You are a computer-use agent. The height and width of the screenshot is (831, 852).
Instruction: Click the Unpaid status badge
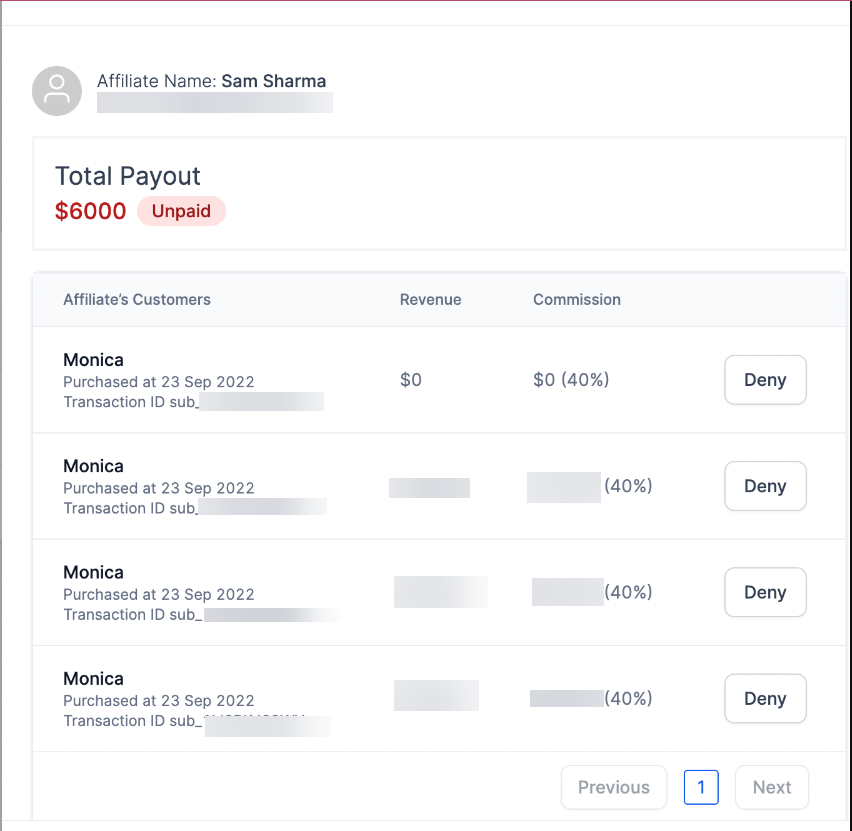click(x=181, y=211)
